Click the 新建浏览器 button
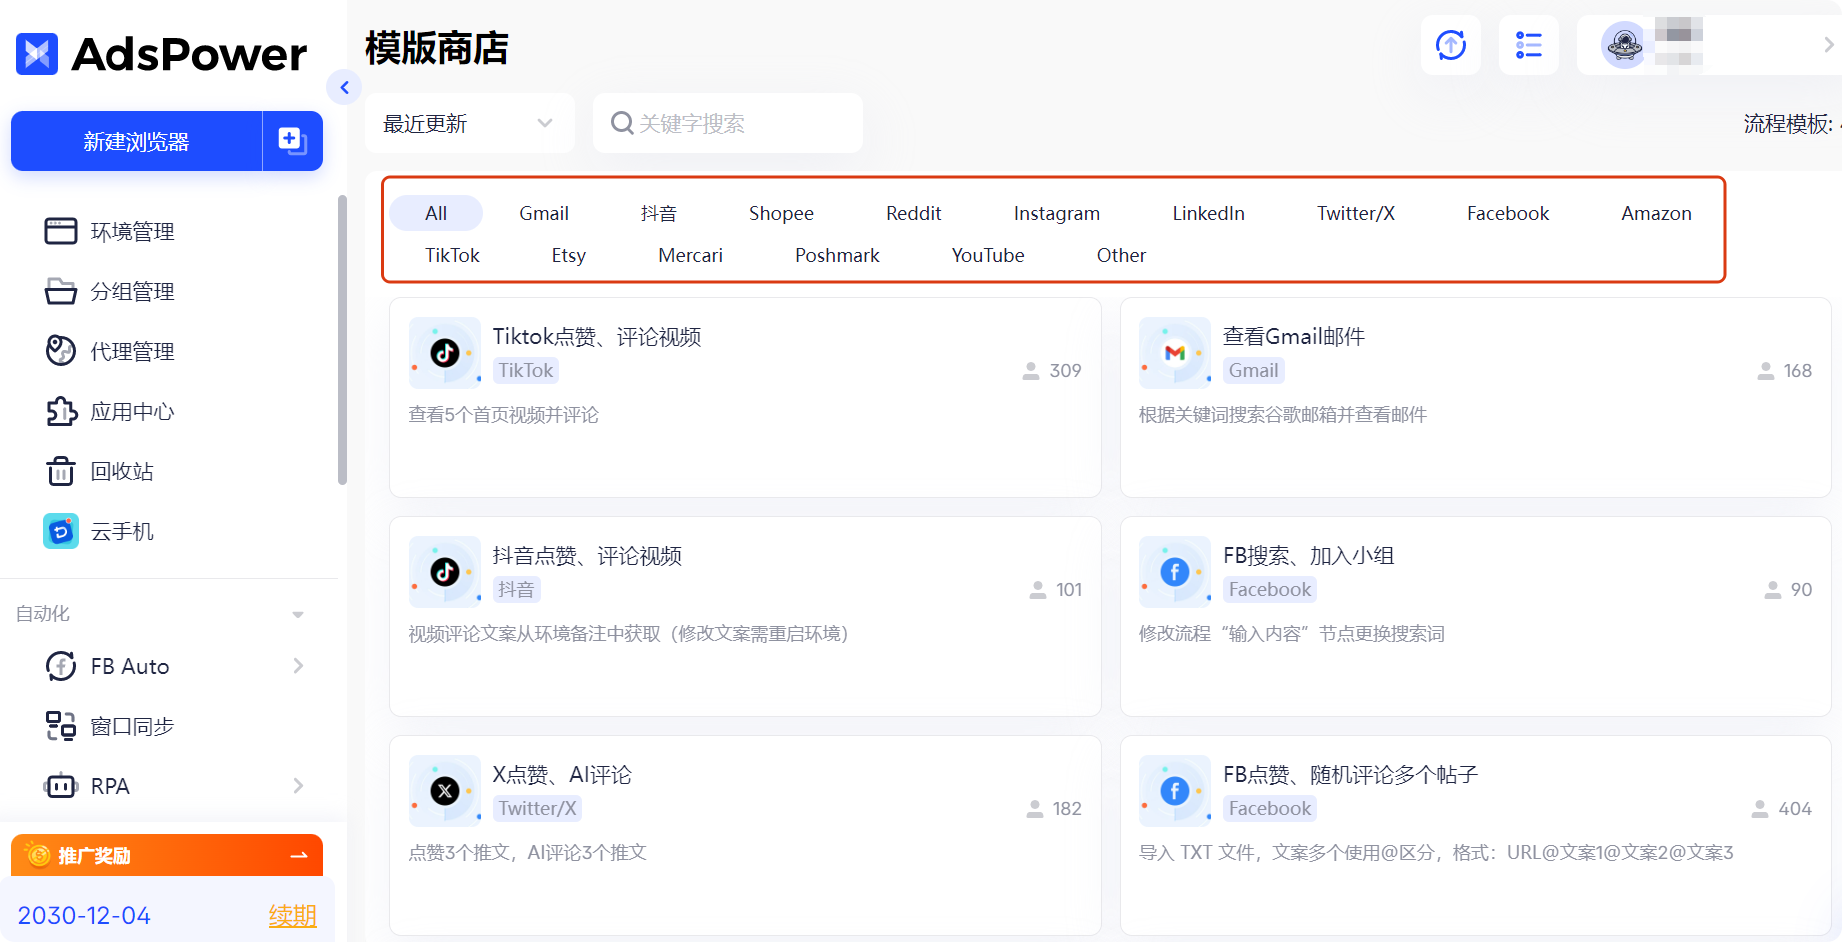 tap(137, 141)
